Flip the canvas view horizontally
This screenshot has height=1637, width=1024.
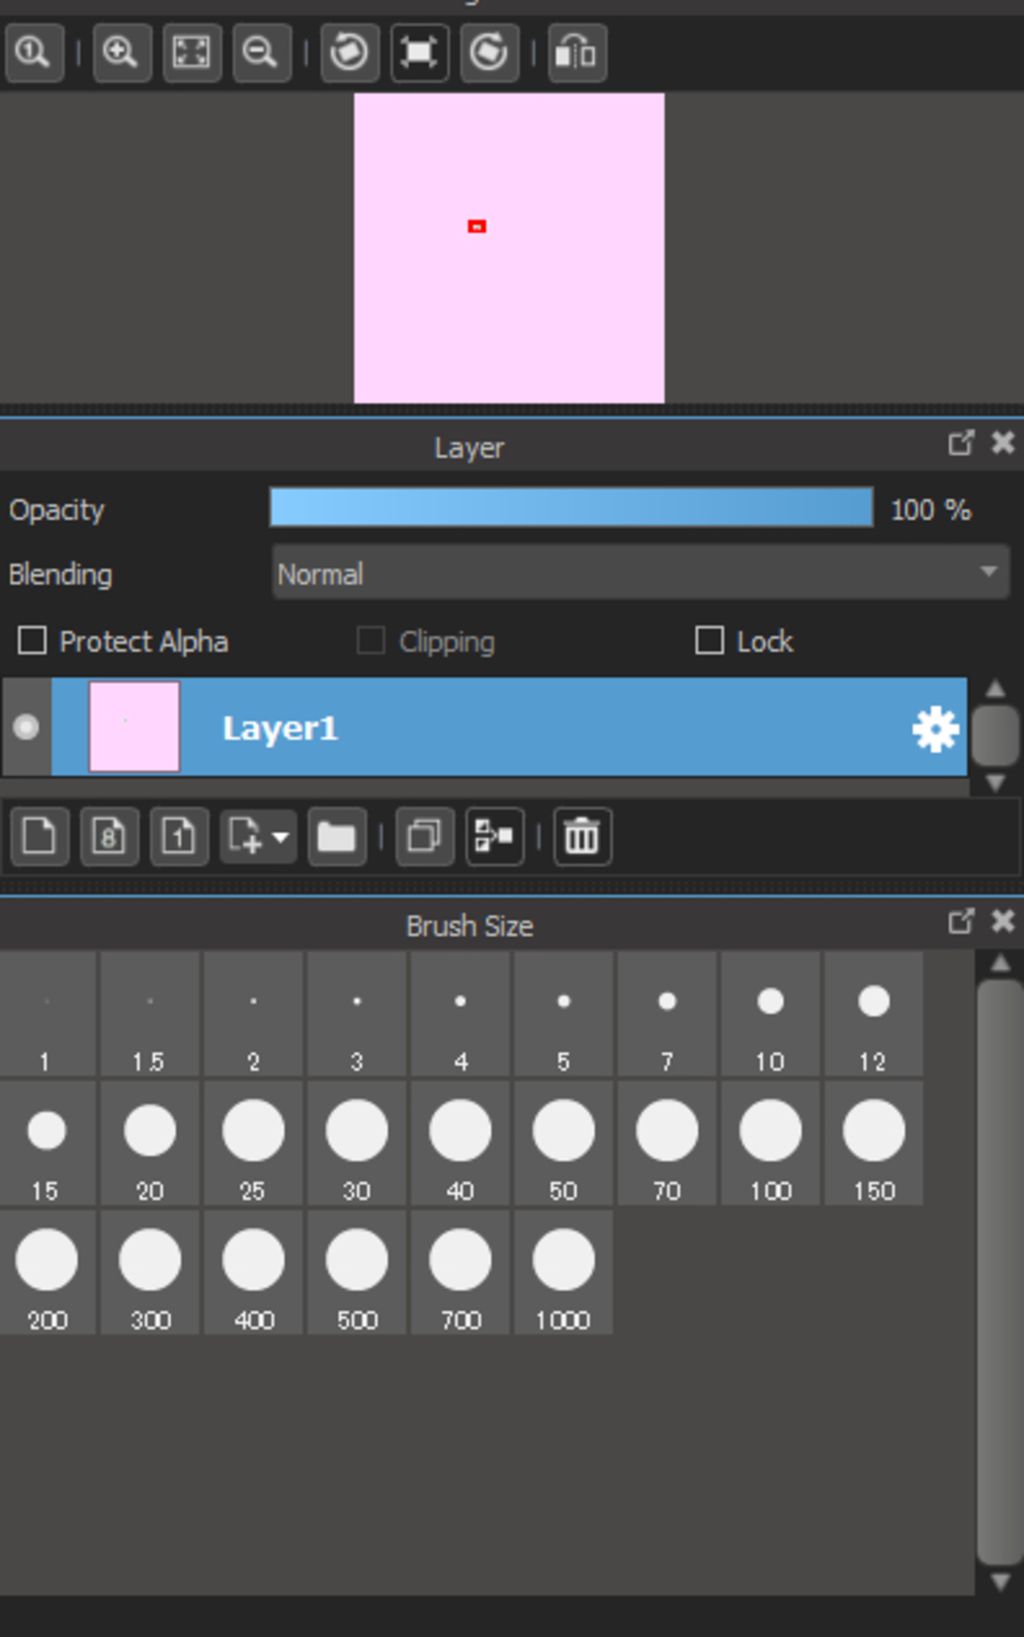point(577,52)
